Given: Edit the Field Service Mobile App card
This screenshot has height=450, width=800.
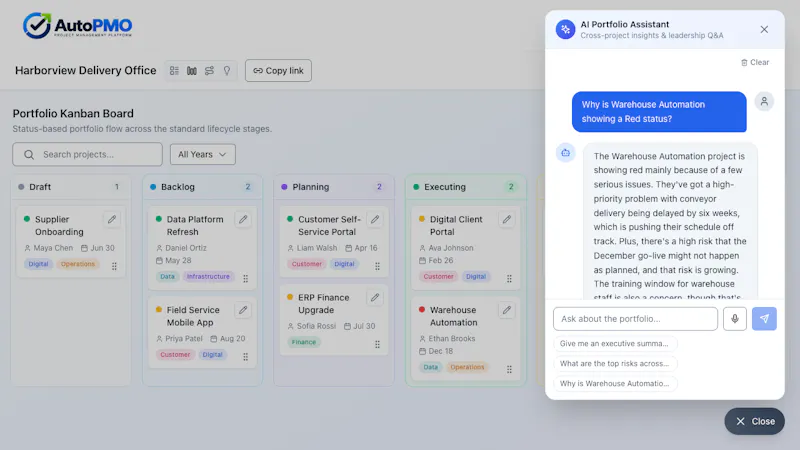Looking at the screenshot, I should 243,310.
